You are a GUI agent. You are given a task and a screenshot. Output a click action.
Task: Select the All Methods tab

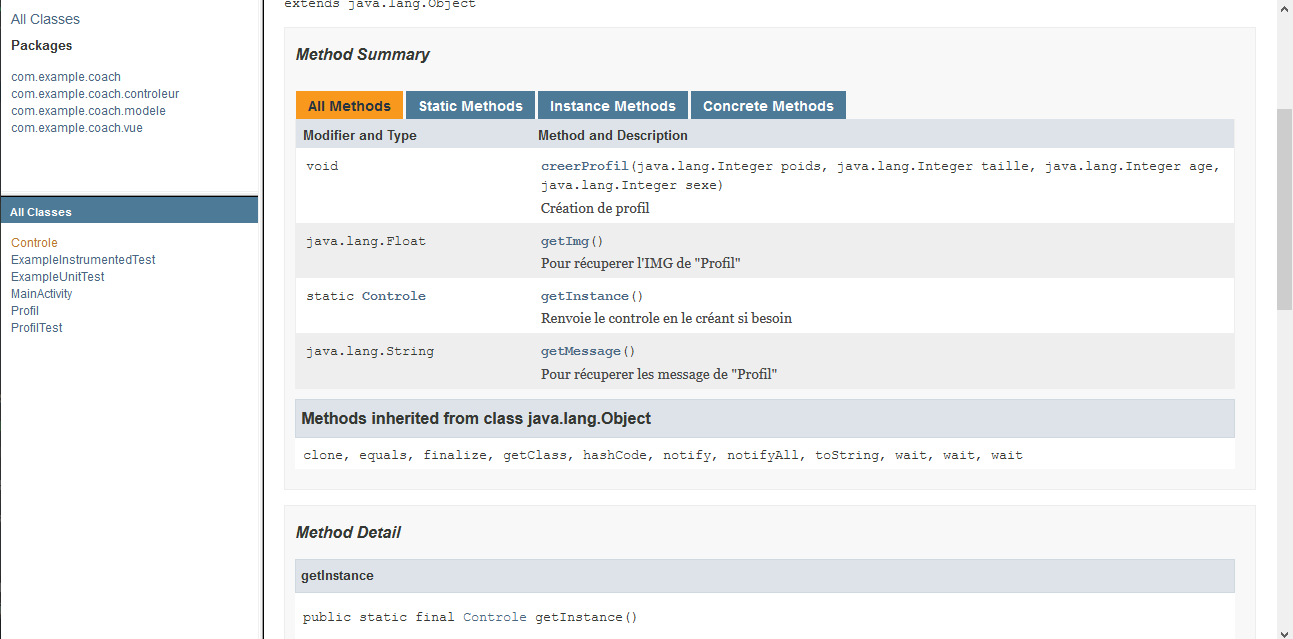click(x=349, y=106)
